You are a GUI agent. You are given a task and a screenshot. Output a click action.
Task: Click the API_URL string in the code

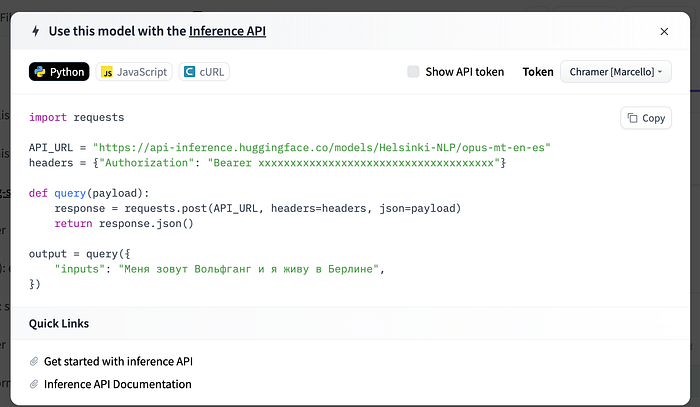[x=321, y=148]
